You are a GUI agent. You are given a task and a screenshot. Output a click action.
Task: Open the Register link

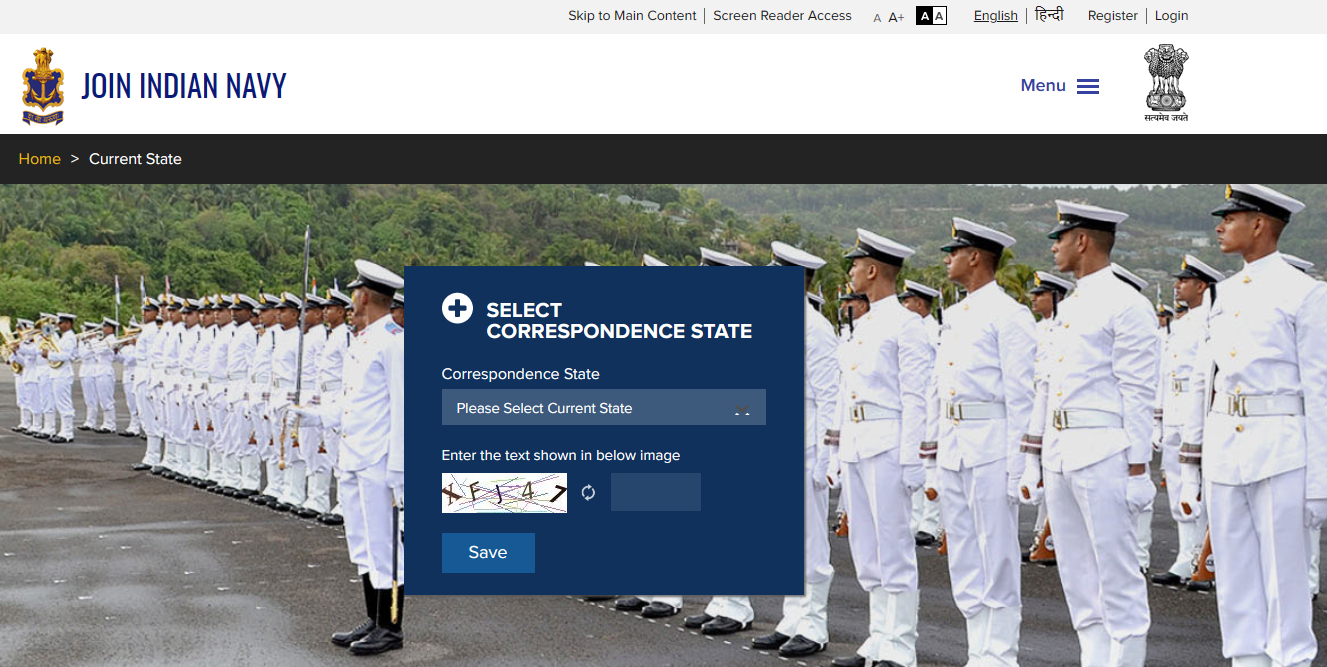pyautogui.click(x=1112, y=16)
